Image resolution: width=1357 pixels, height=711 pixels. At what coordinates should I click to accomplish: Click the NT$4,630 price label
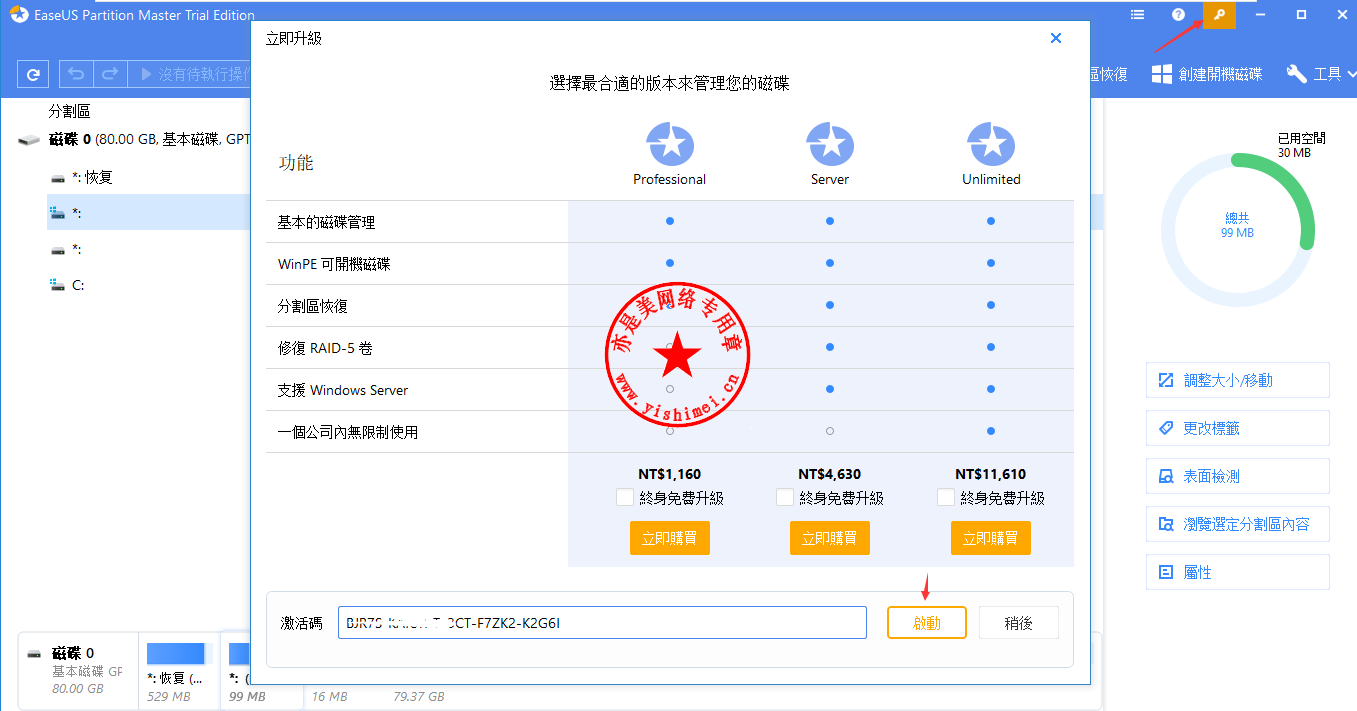tap(830, 474)
